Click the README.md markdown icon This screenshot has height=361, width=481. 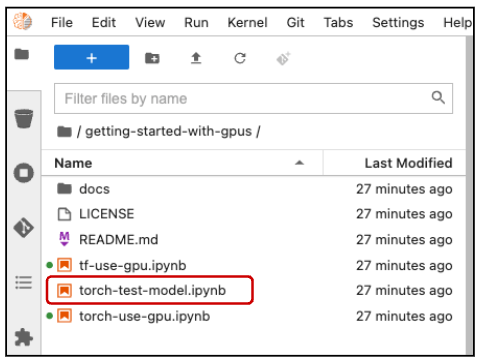pos(64,239)
